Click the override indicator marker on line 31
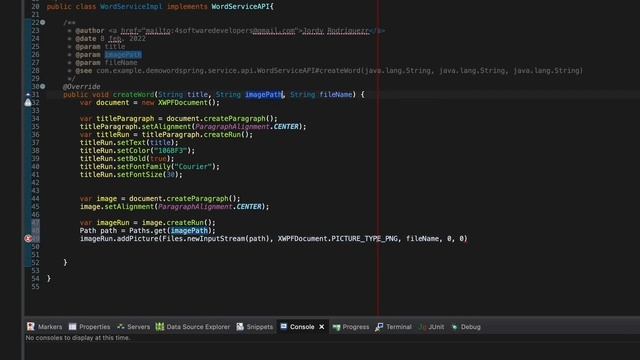The width and height of the screenshot is (640, 360). click(28, 95)
